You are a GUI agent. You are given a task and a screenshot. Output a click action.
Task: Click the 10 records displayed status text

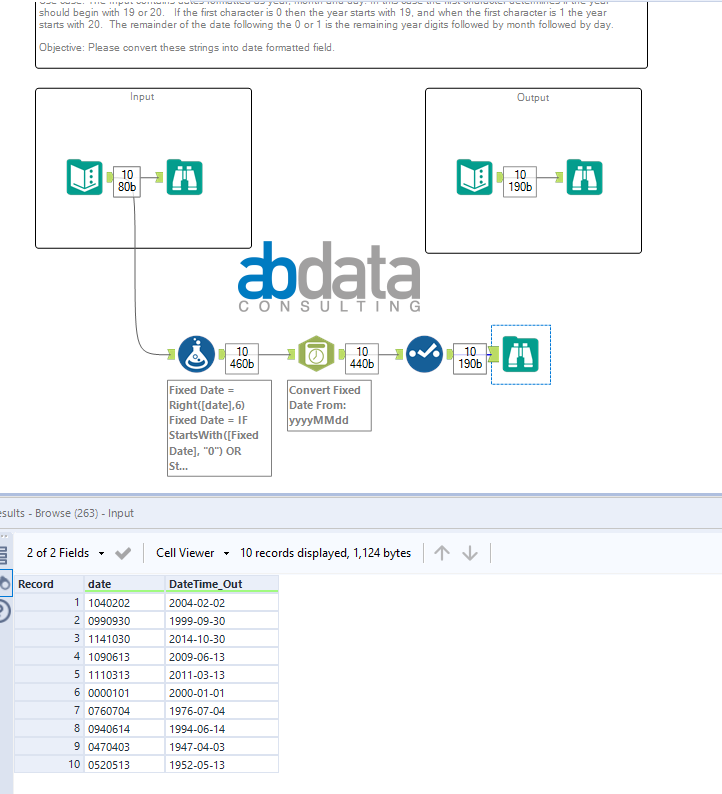[x=326, y=553]
